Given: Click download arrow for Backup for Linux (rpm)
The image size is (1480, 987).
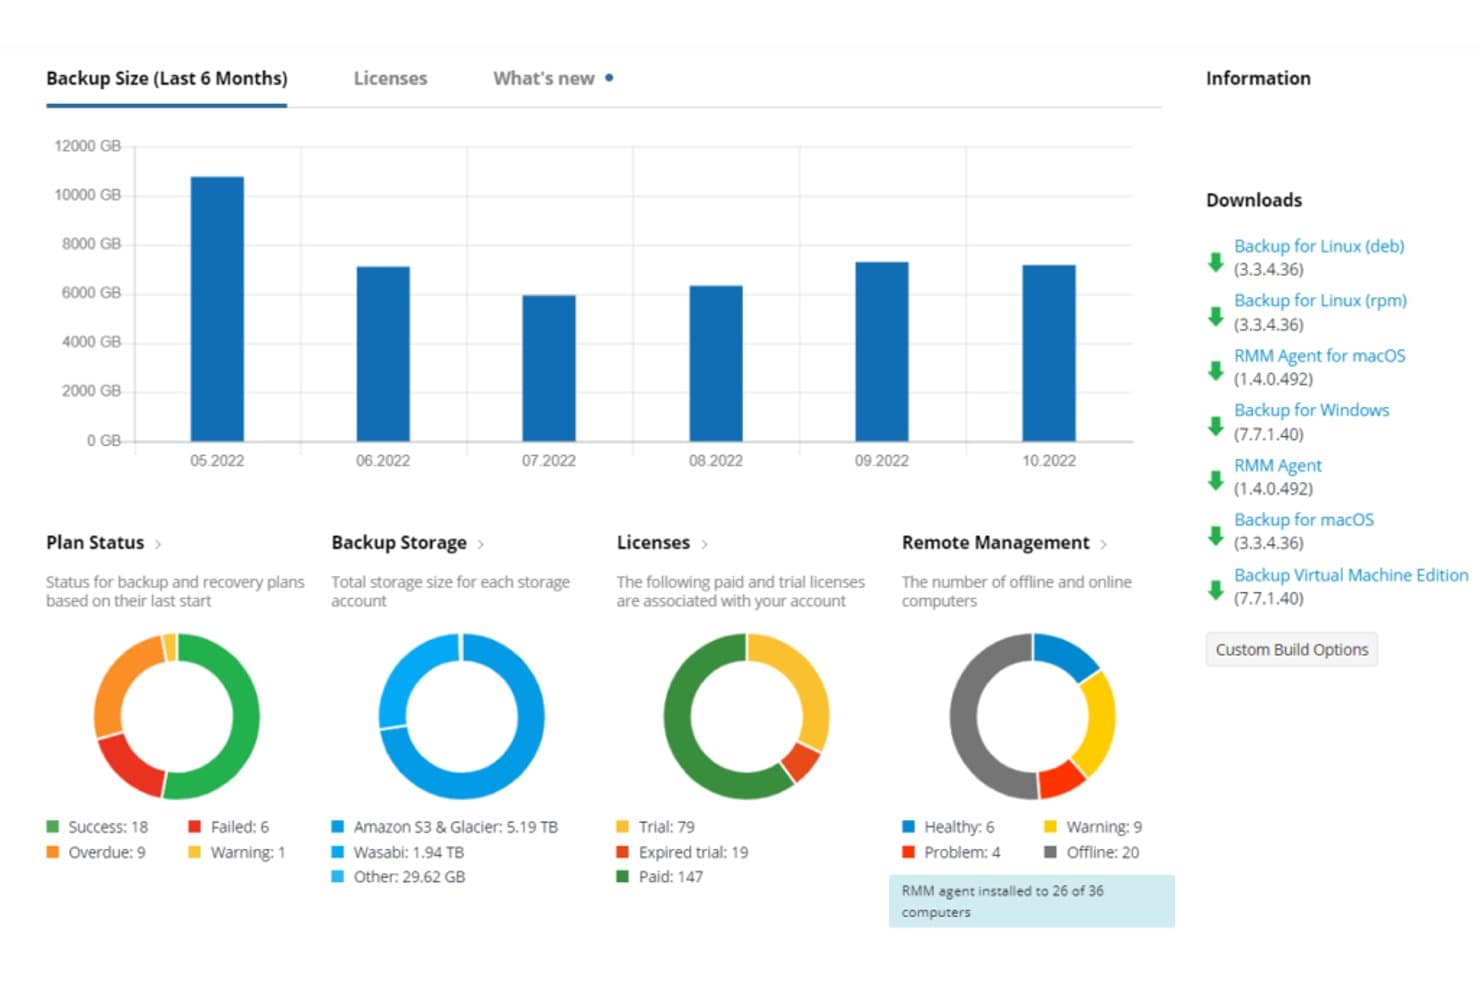Looking at the screenshot, I should (1216, 317).
